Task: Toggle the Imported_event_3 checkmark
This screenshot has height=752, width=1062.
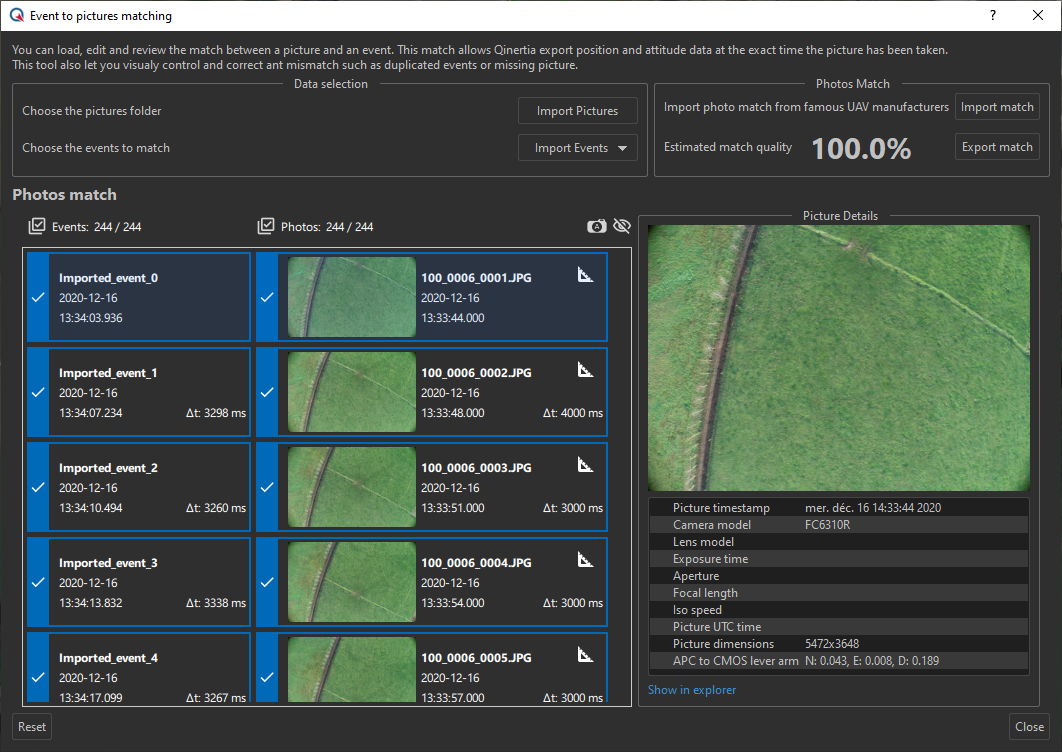Action: tap(37, 583)
